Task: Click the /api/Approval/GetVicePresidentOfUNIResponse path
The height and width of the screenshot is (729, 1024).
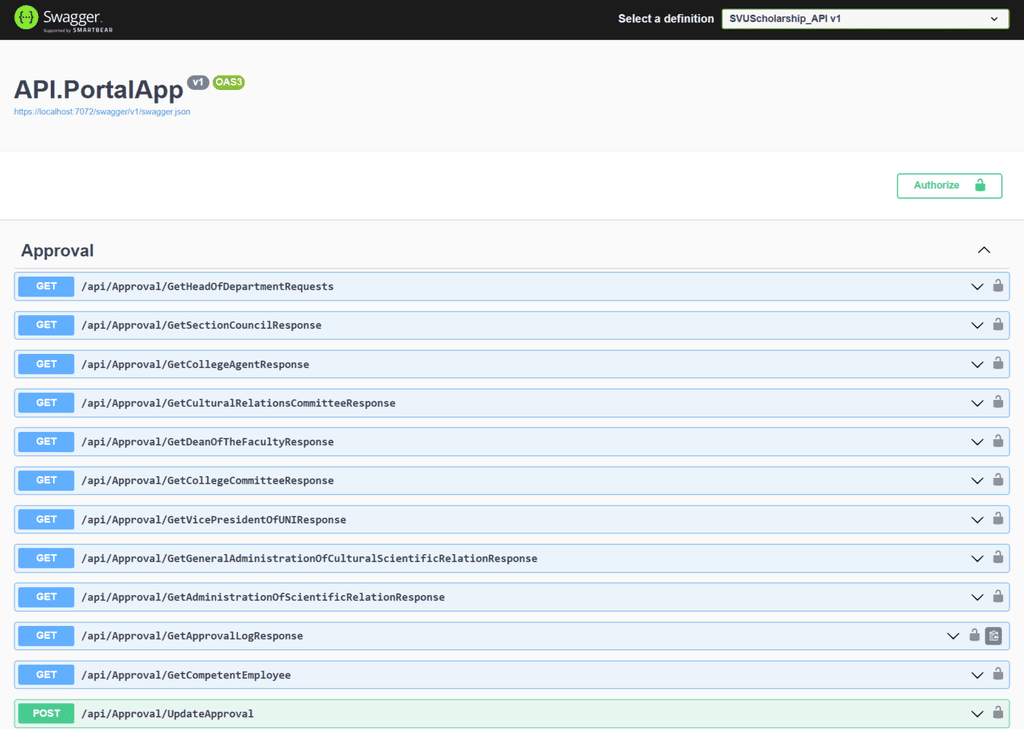Action: click(x=214, y=520)
